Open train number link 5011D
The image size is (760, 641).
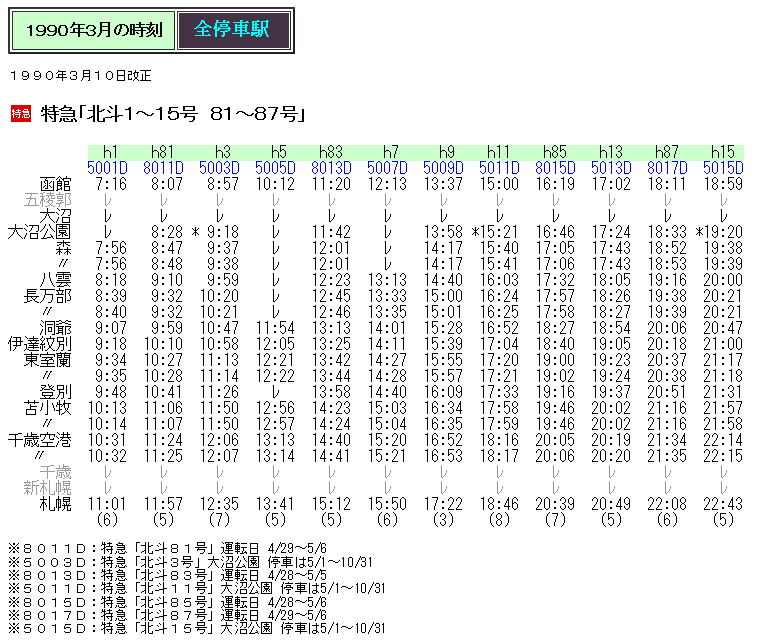pos(499,168)
